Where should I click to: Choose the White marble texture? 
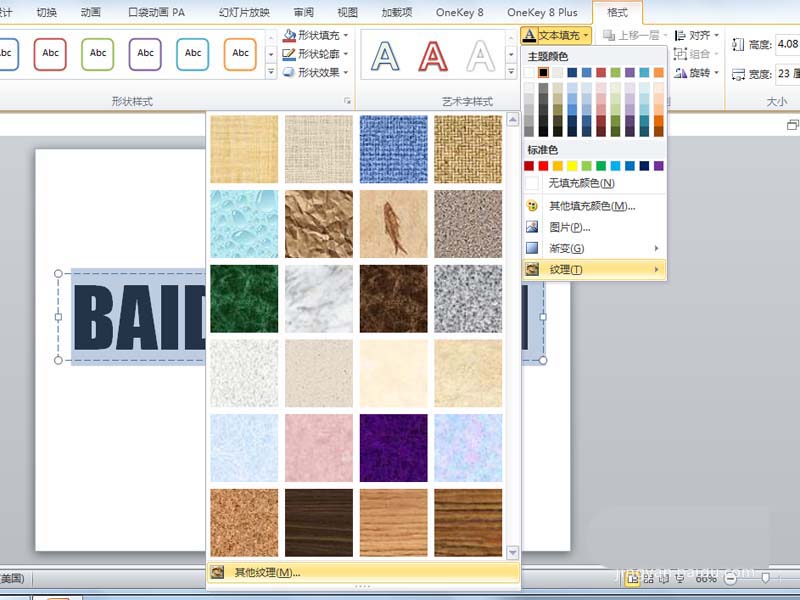(319, 298)
